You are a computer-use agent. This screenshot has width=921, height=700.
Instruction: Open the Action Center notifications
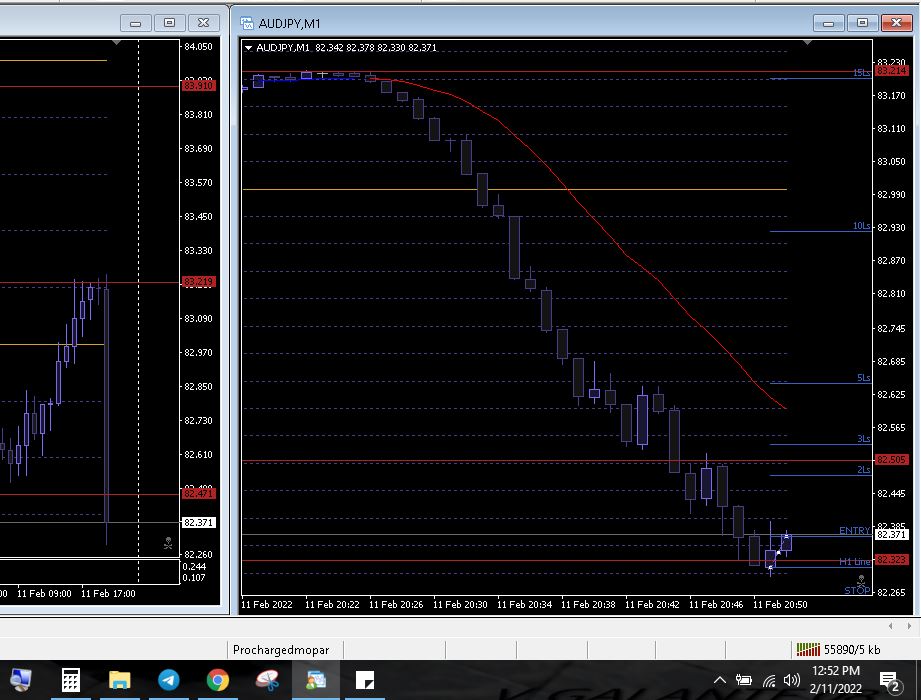(x=890, y=681)
